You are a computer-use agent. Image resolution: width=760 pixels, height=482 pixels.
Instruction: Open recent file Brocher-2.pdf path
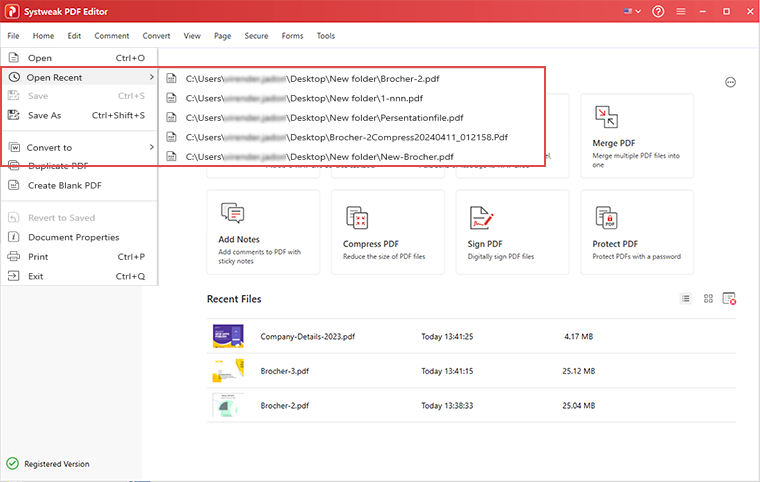point(312,79)
